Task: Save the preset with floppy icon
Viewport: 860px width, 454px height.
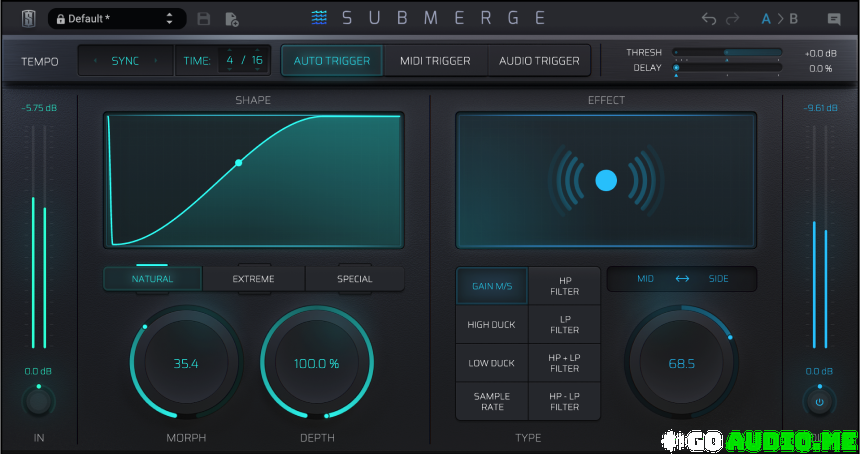Action: [203, 19]
